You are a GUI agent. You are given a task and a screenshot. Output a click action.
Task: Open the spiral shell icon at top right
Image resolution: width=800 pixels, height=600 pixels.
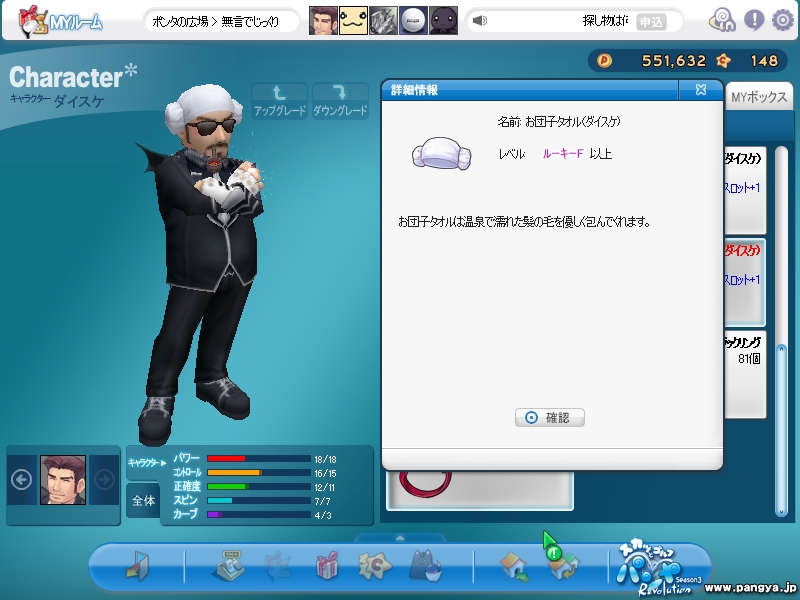click(722, 21)
